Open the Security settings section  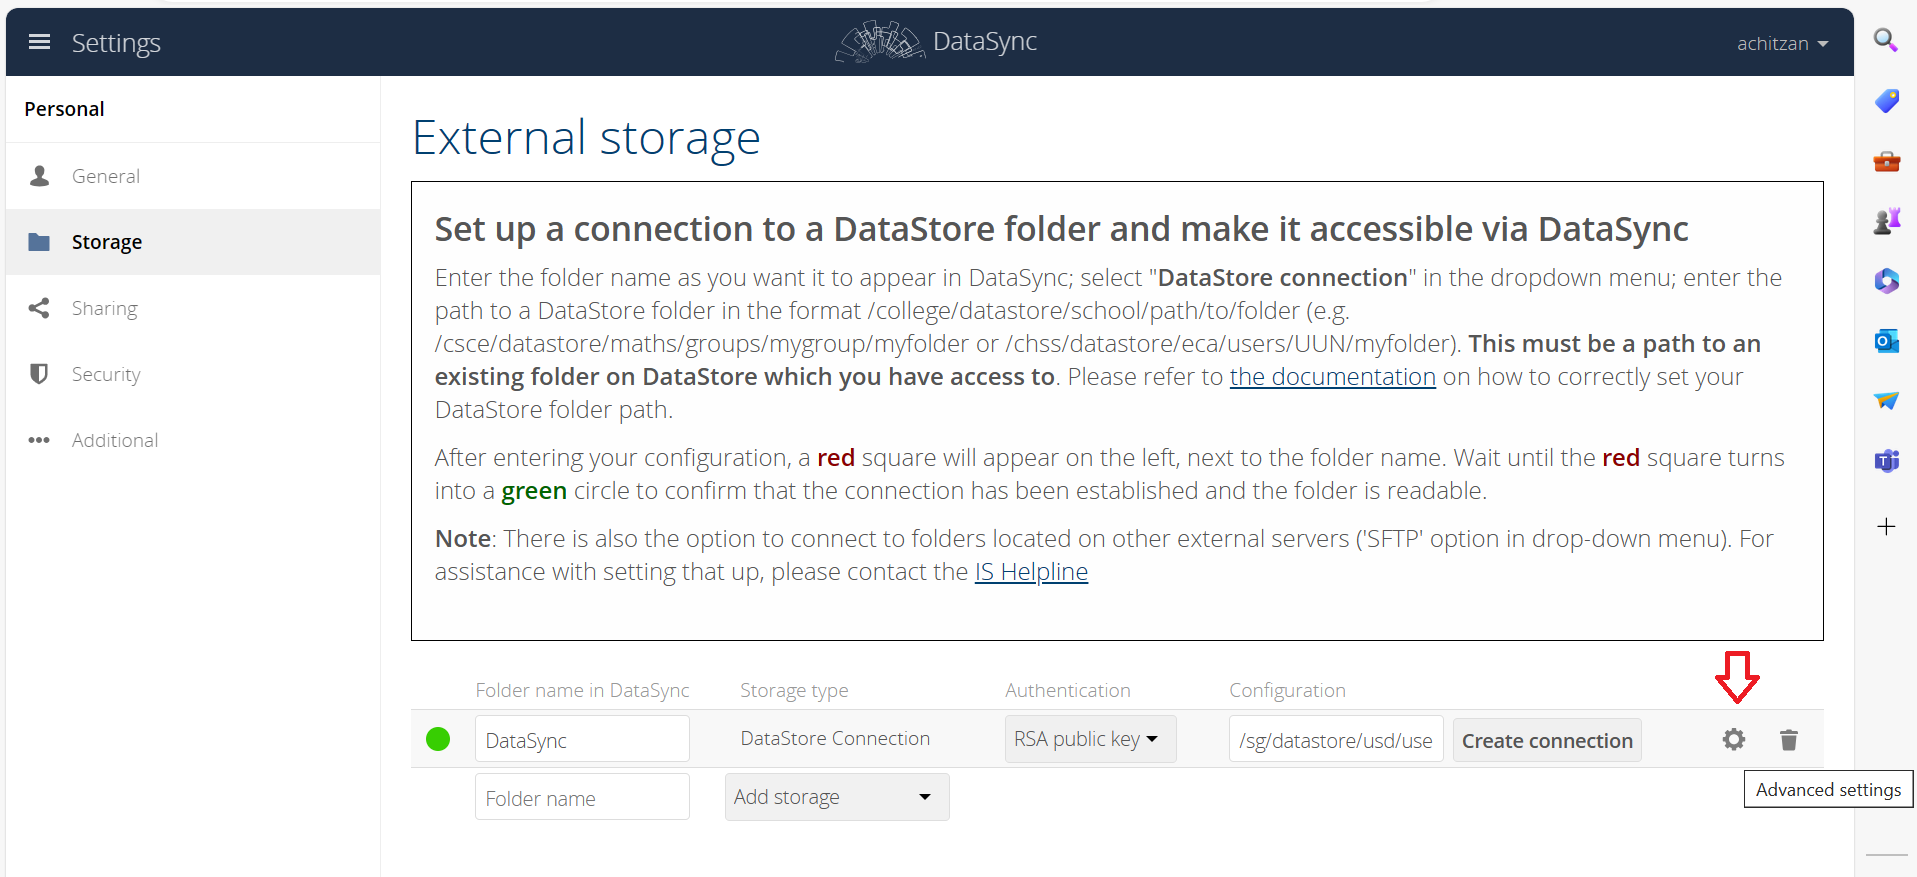tap(193, 374)
